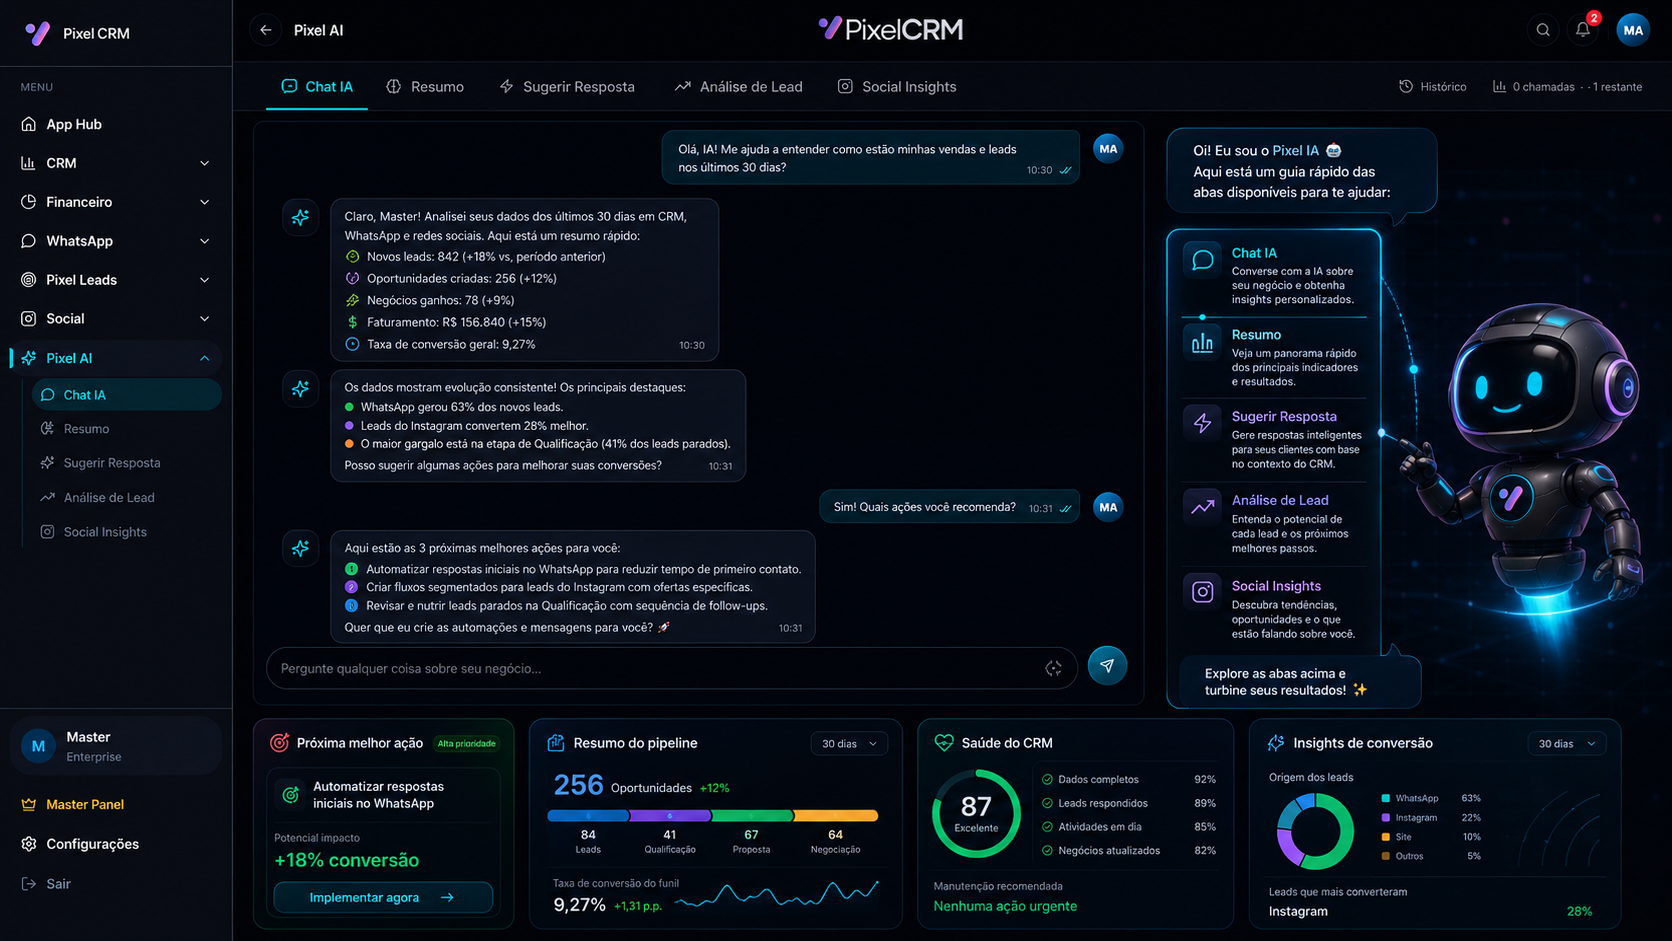Click the back arrow beside Pixel AI
This screenshot has width=1672, height=941.
tap(265, 30)
